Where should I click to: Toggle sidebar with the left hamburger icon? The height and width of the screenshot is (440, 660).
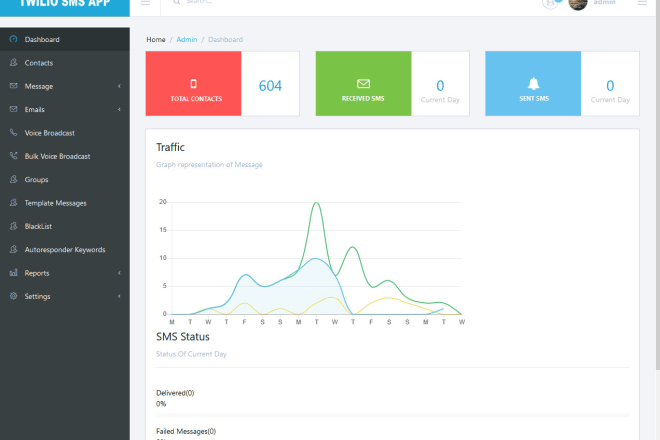pyautogui.click(x=145, y=3)
